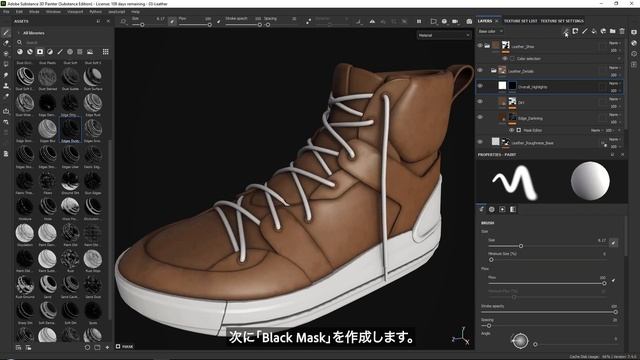Toggle visibility of Dirt layer
Image resolution: width=640 pixels, height=360 pixels.
[480, 101]
